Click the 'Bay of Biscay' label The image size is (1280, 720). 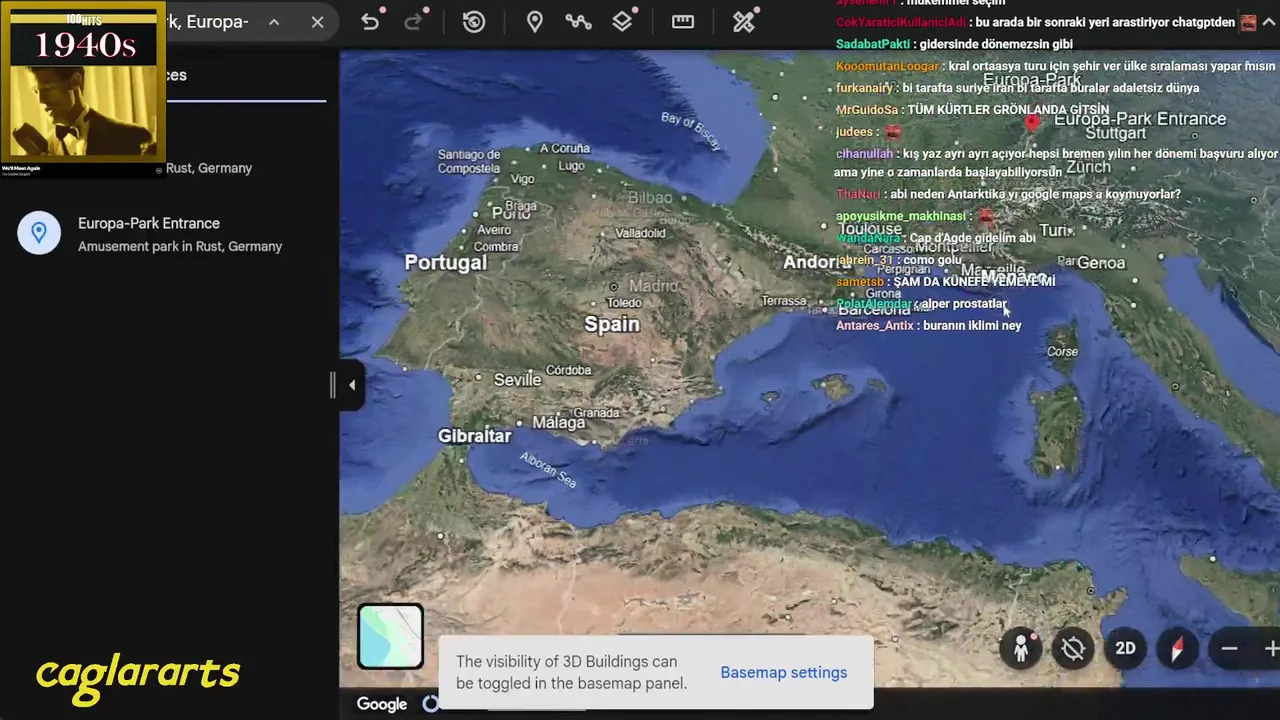click(x=691, y=131)
